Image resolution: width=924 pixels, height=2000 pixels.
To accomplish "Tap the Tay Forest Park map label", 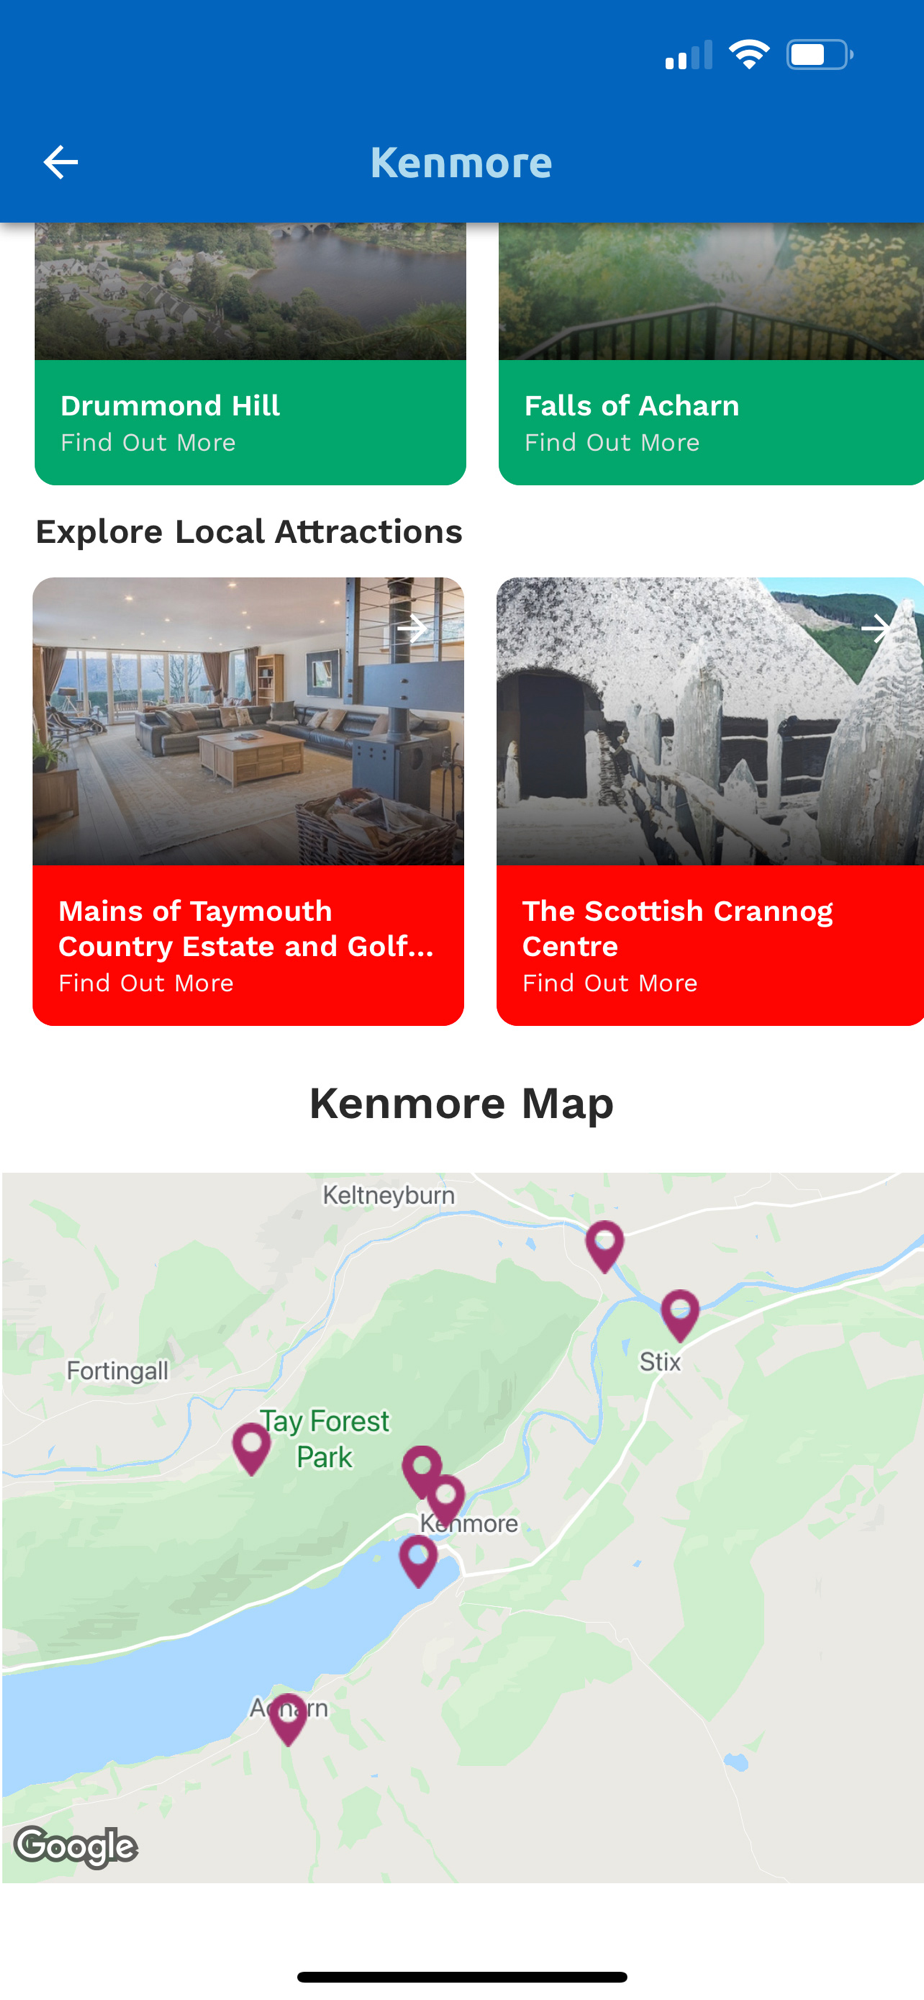I will tap(324, 1439).
